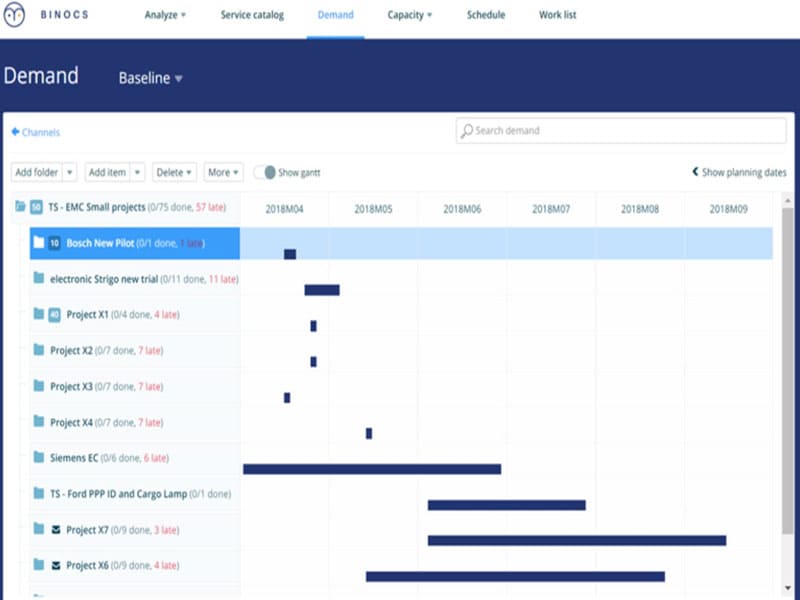800x600 pixels.
Task: Switch to the Service catalog tab
Action: point(252,15)
